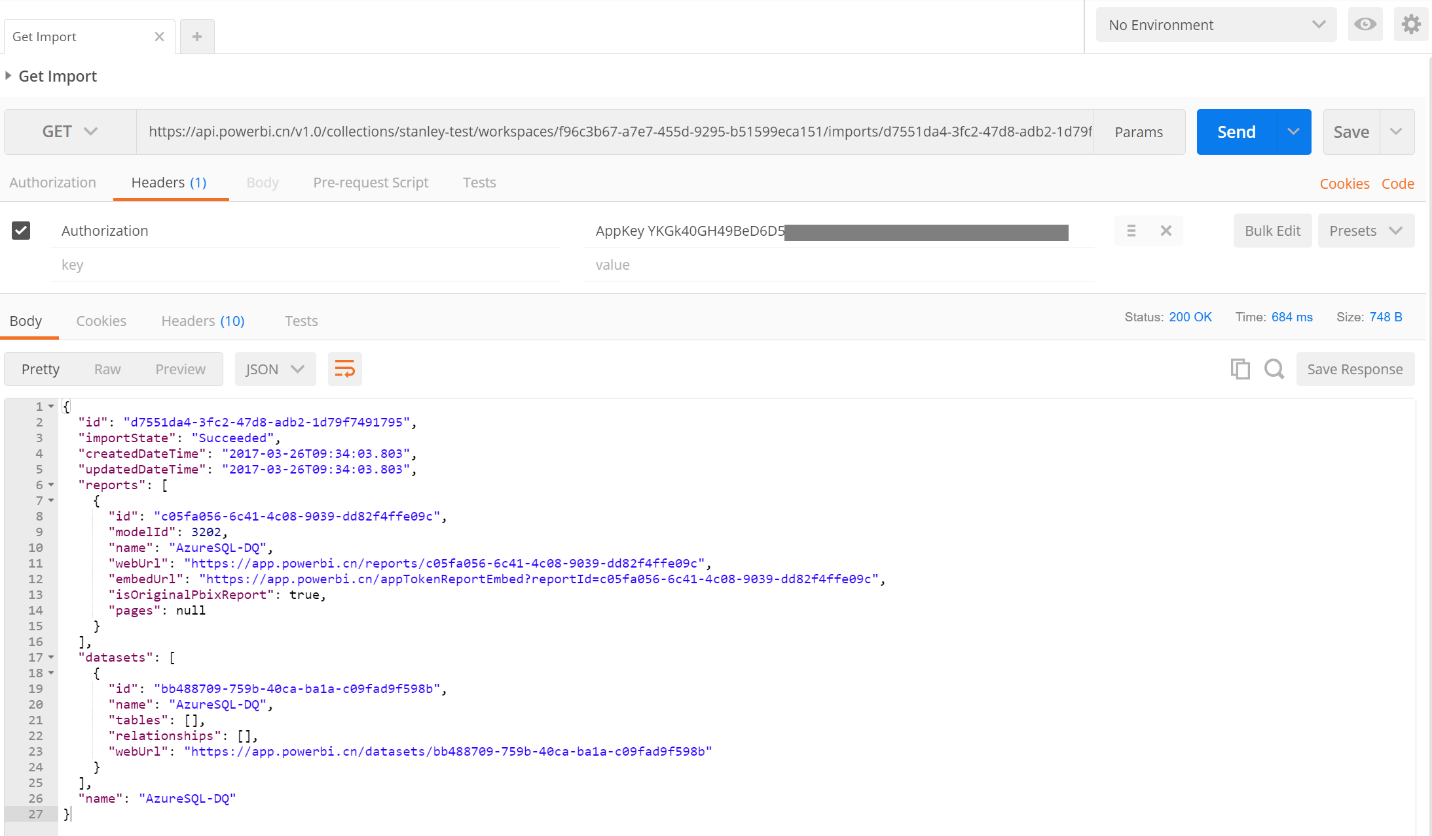Open the settings gear icon
This screenshot has width=1432, height=836.
(x=1411, y=25)
